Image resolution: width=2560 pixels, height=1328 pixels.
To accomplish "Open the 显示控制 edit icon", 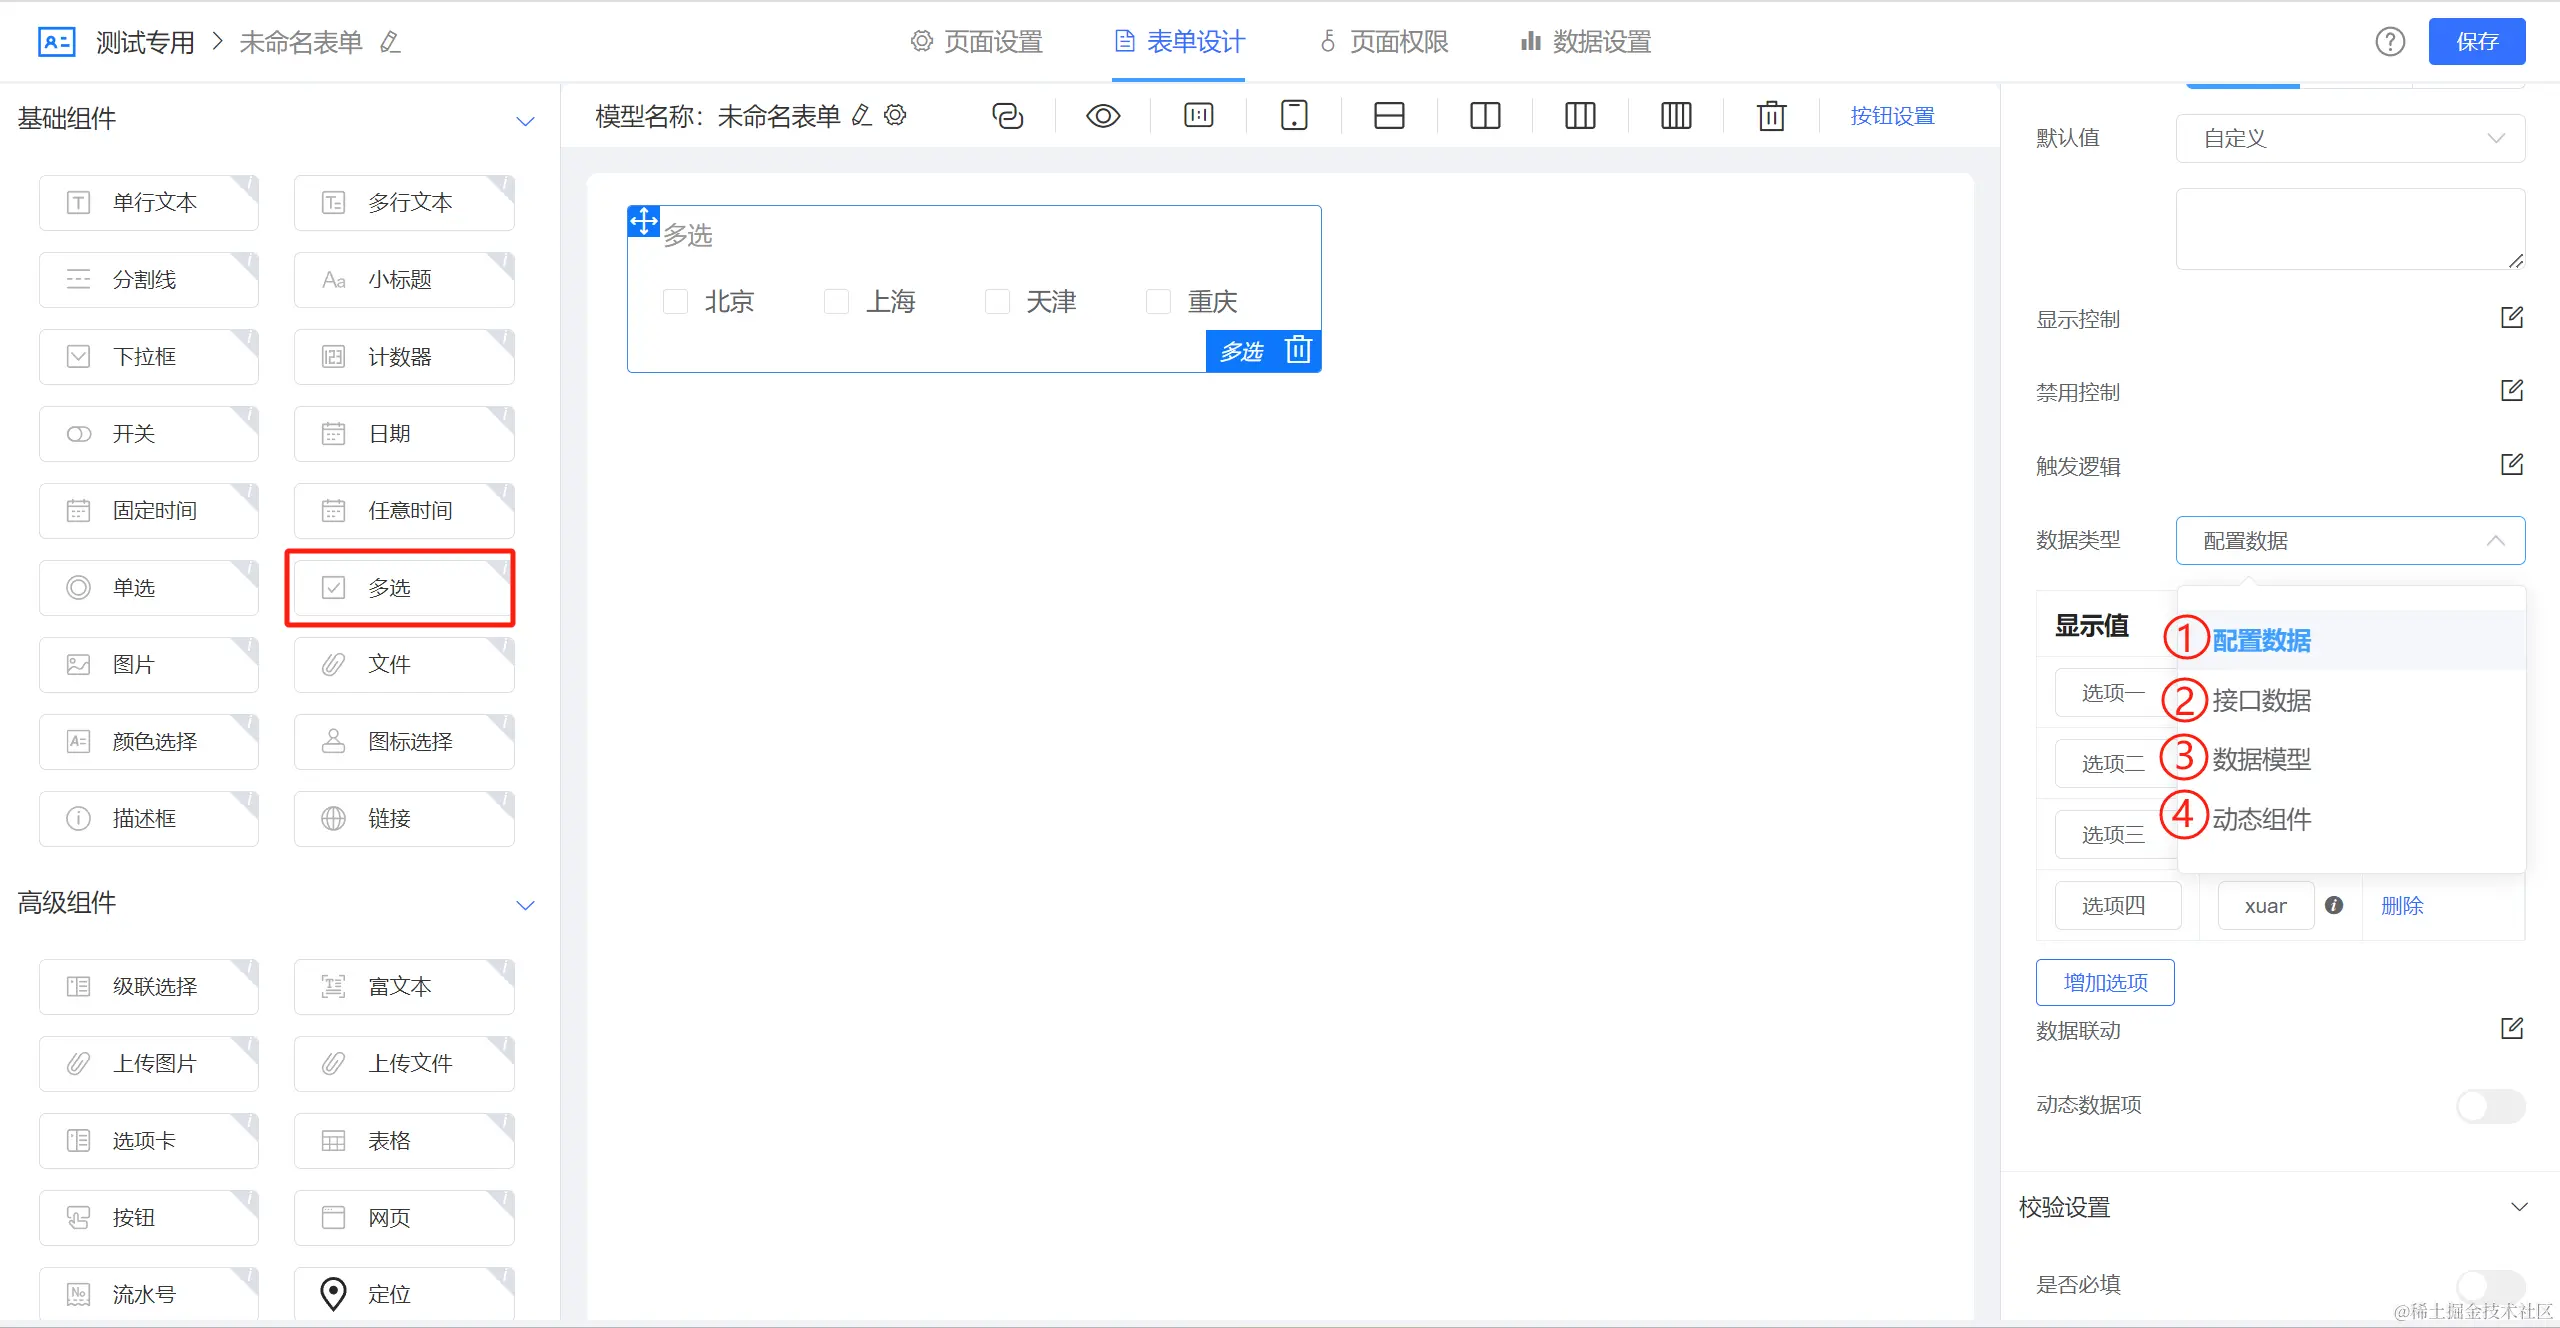I will [x=2511, y=318].
